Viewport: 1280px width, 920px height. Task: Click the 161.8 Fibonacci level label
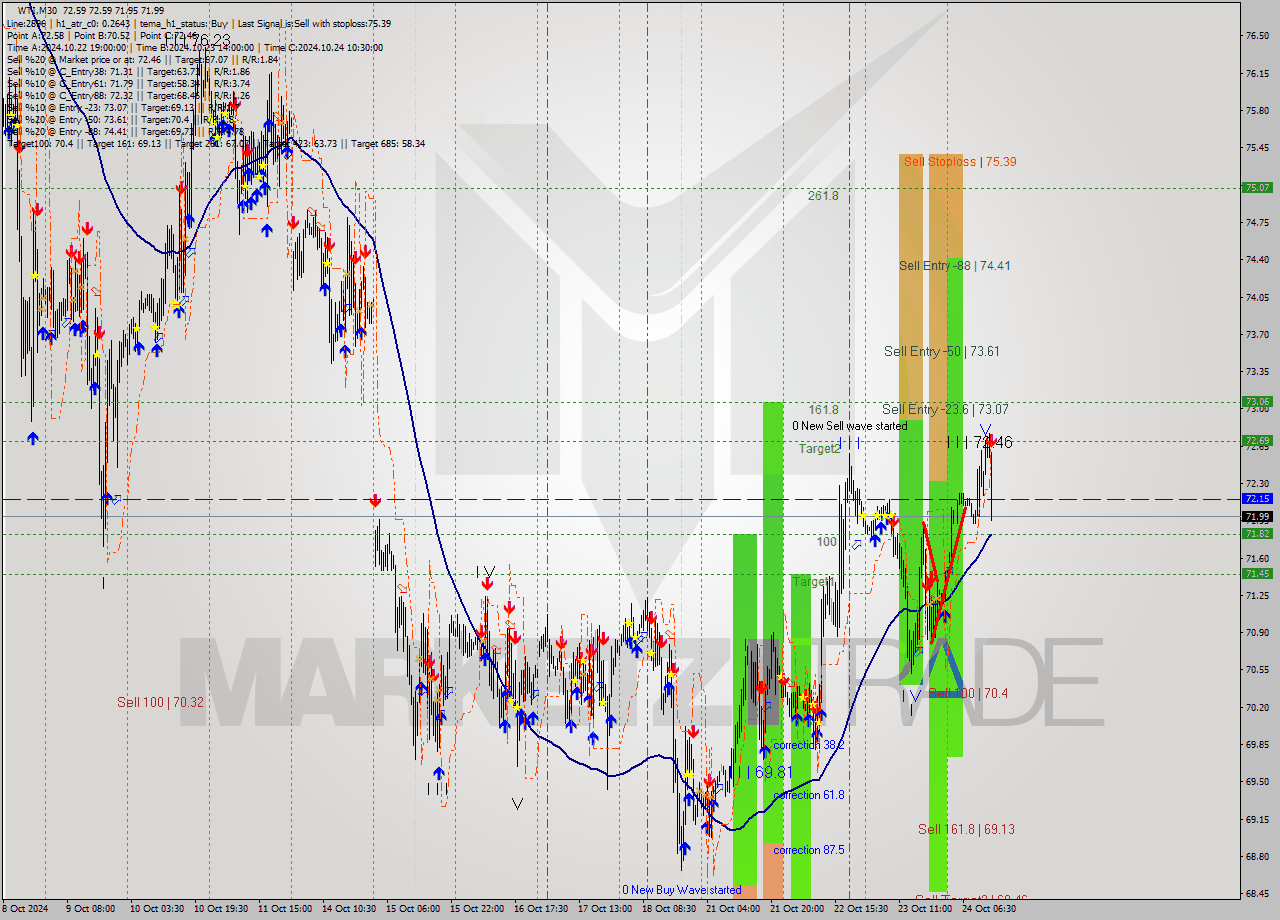coord(823,410)
